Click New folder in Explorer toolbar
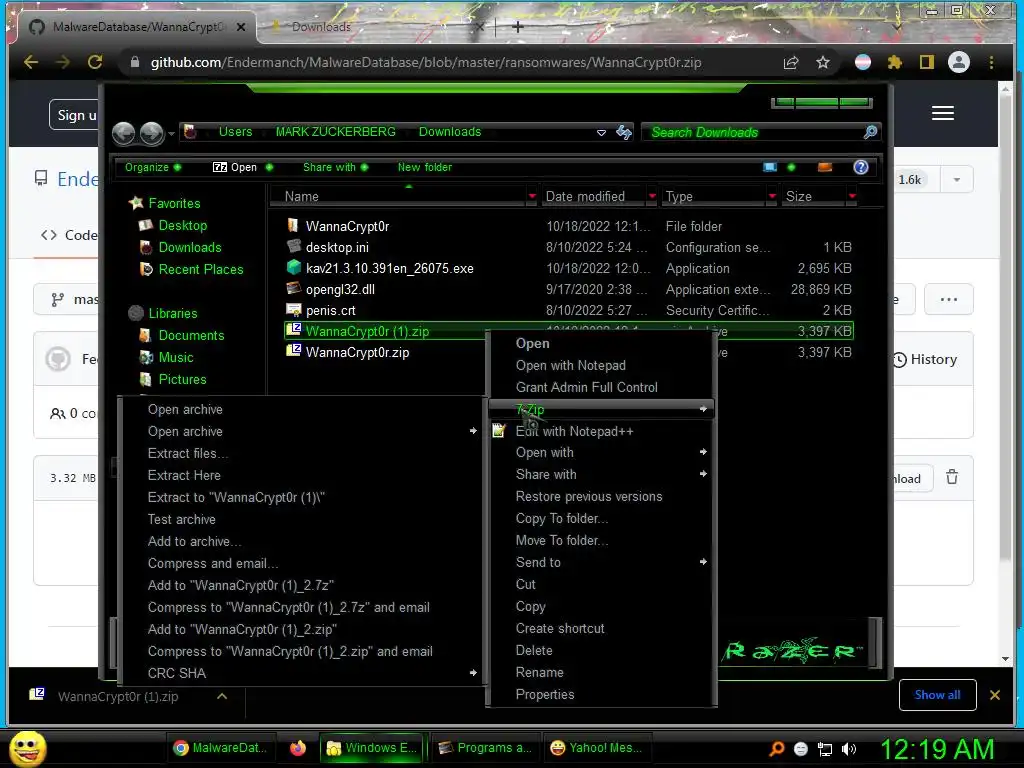Image resolution: width=1024 pixels, height=768 pixels. [424, 167]
